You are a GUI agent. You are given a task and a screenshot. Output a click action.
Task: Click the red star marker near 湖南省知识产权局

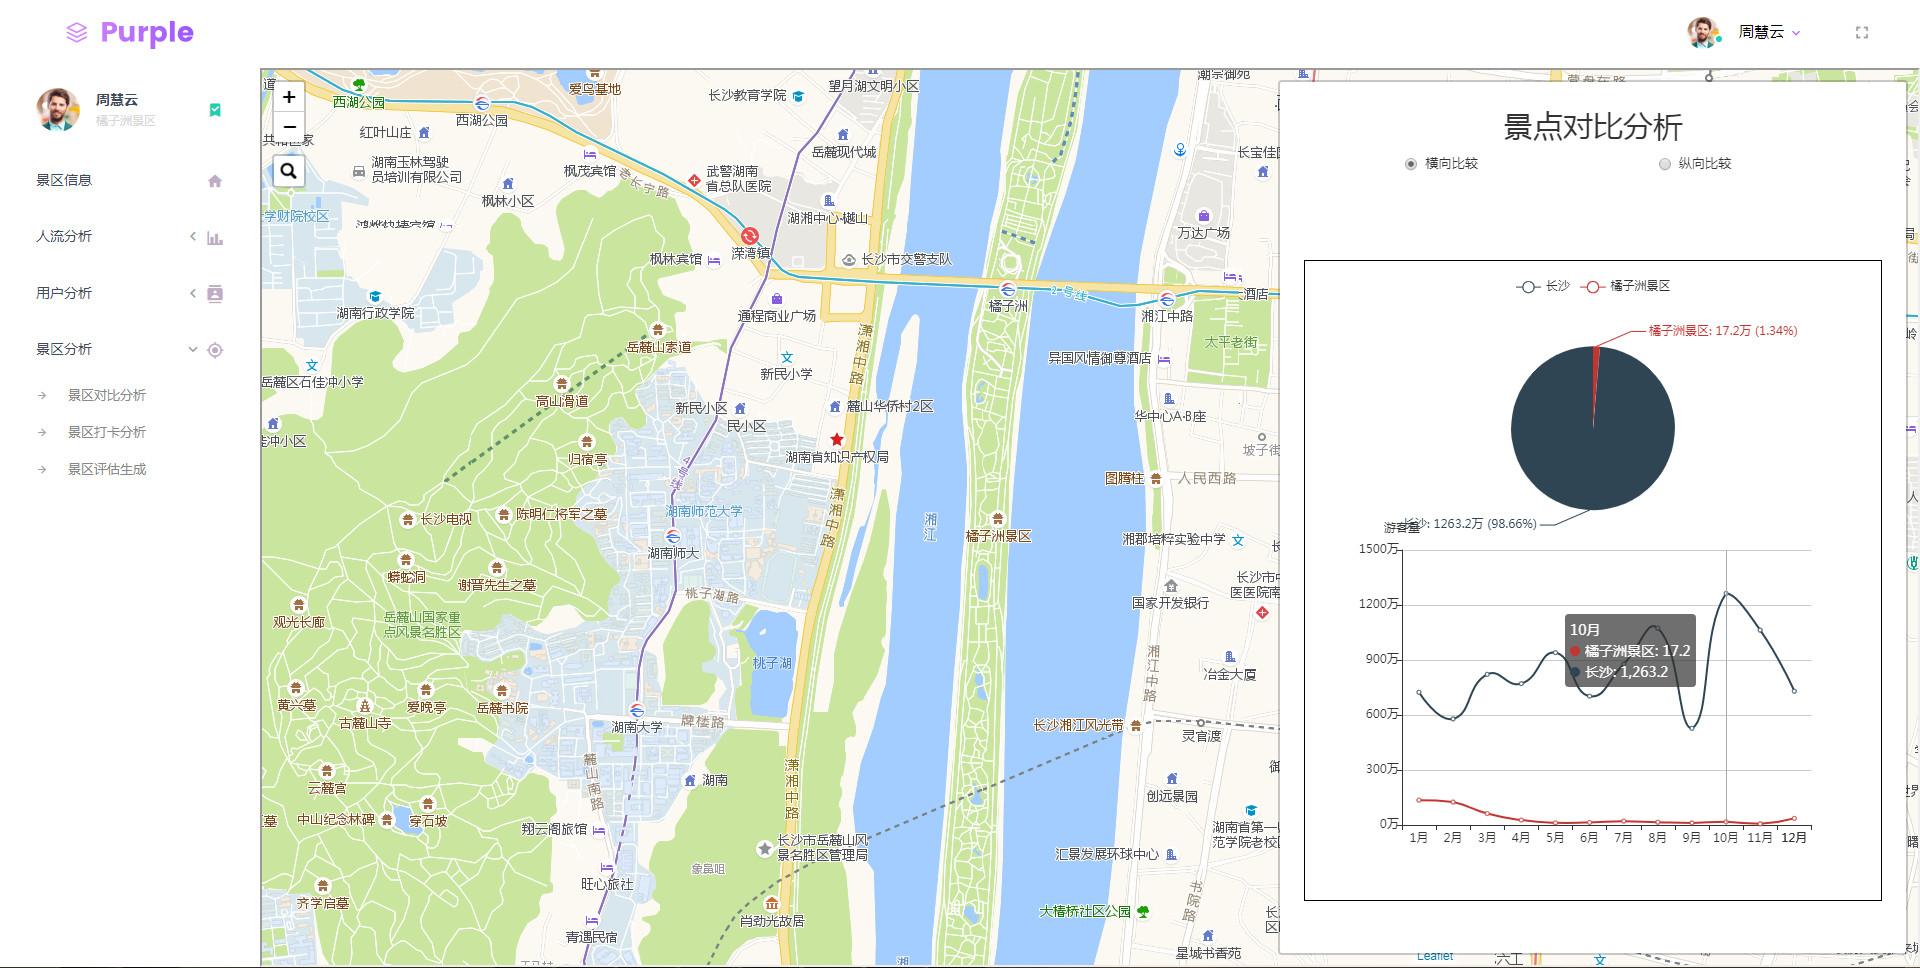pyautogui.click(x=837, y=439)
